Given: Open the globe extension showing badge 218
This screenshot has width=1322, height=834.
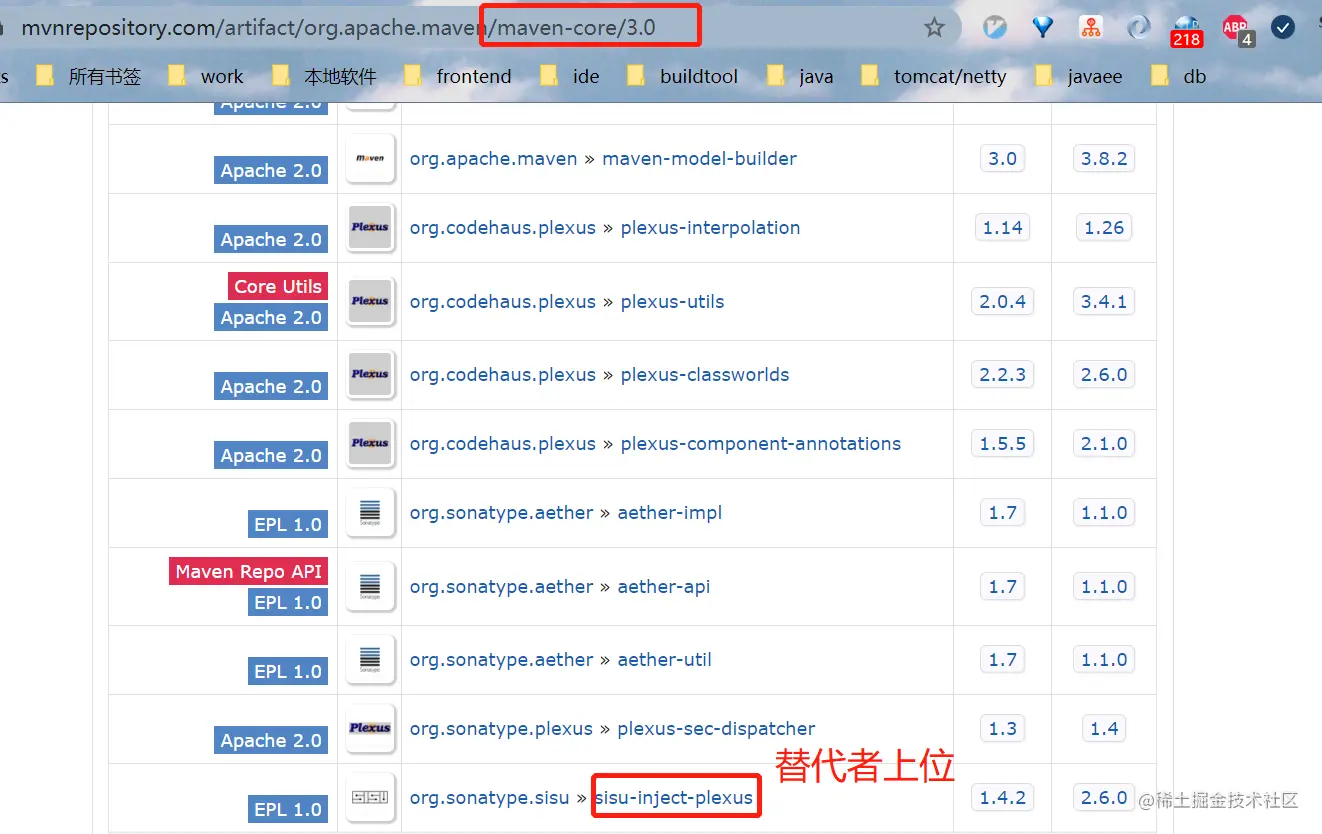Looking at the screenshot, I should coord(1187,30).
